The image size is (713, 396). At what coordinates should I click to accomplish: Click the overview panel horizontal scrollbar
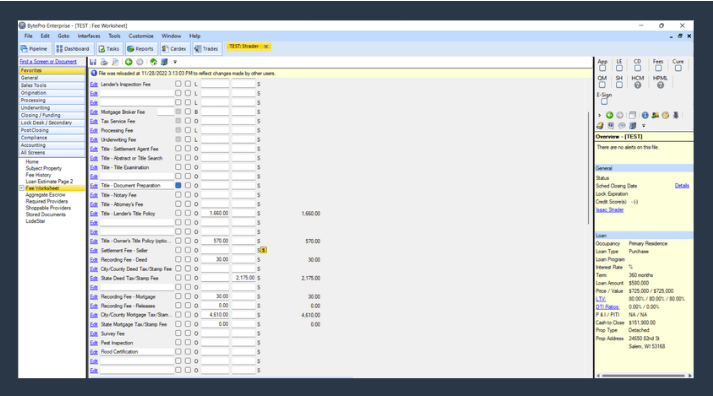click(643, 376)
